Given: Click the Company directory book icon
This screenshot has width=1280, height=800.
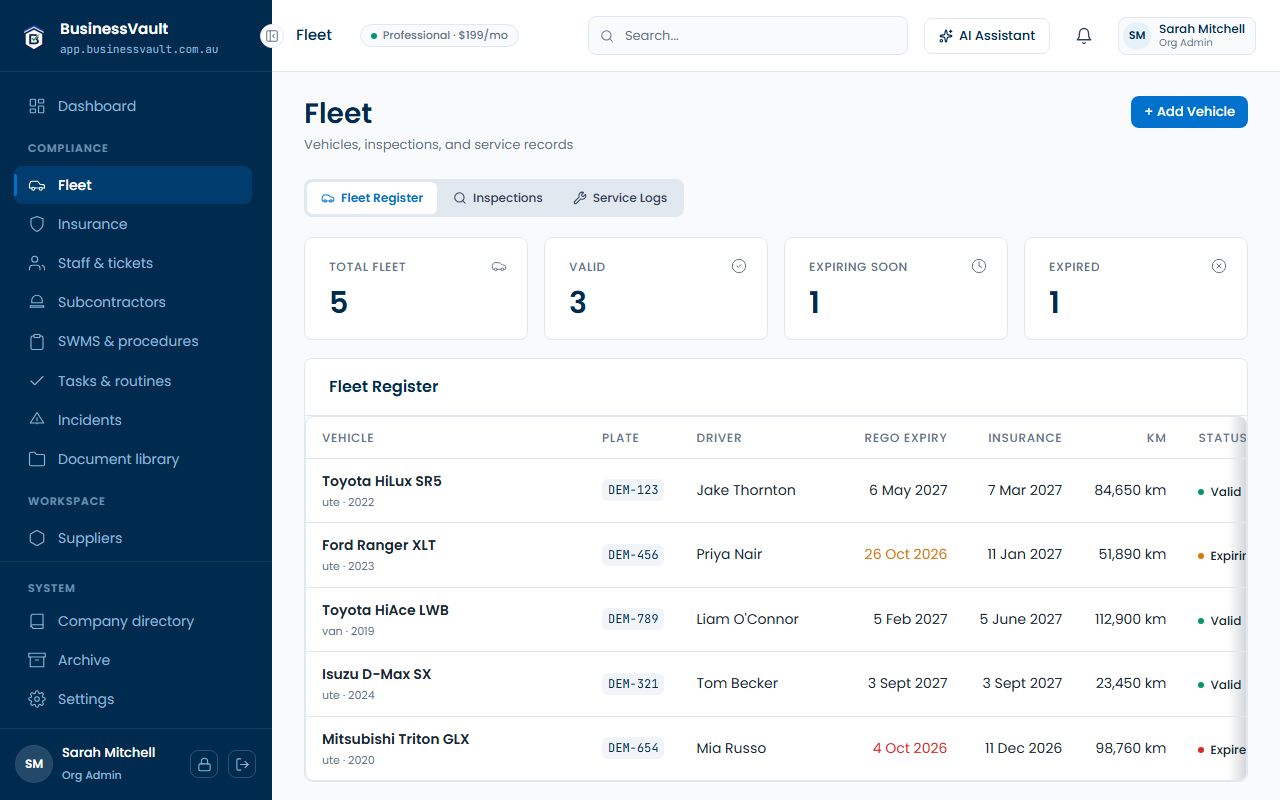Looking at the screenshot, I should tap(37, 621).
